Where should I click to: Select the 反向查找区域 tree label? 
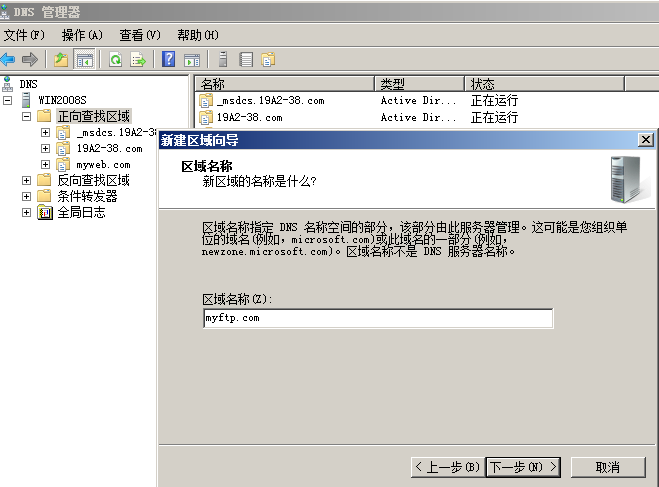[x=94, y=180]
